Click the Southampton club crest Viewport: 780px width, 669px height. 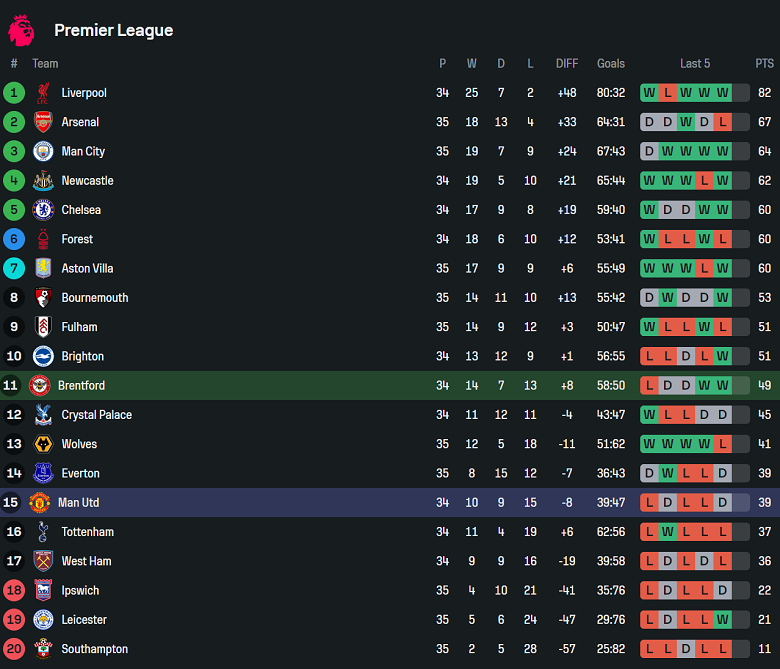tap(43, 649)
